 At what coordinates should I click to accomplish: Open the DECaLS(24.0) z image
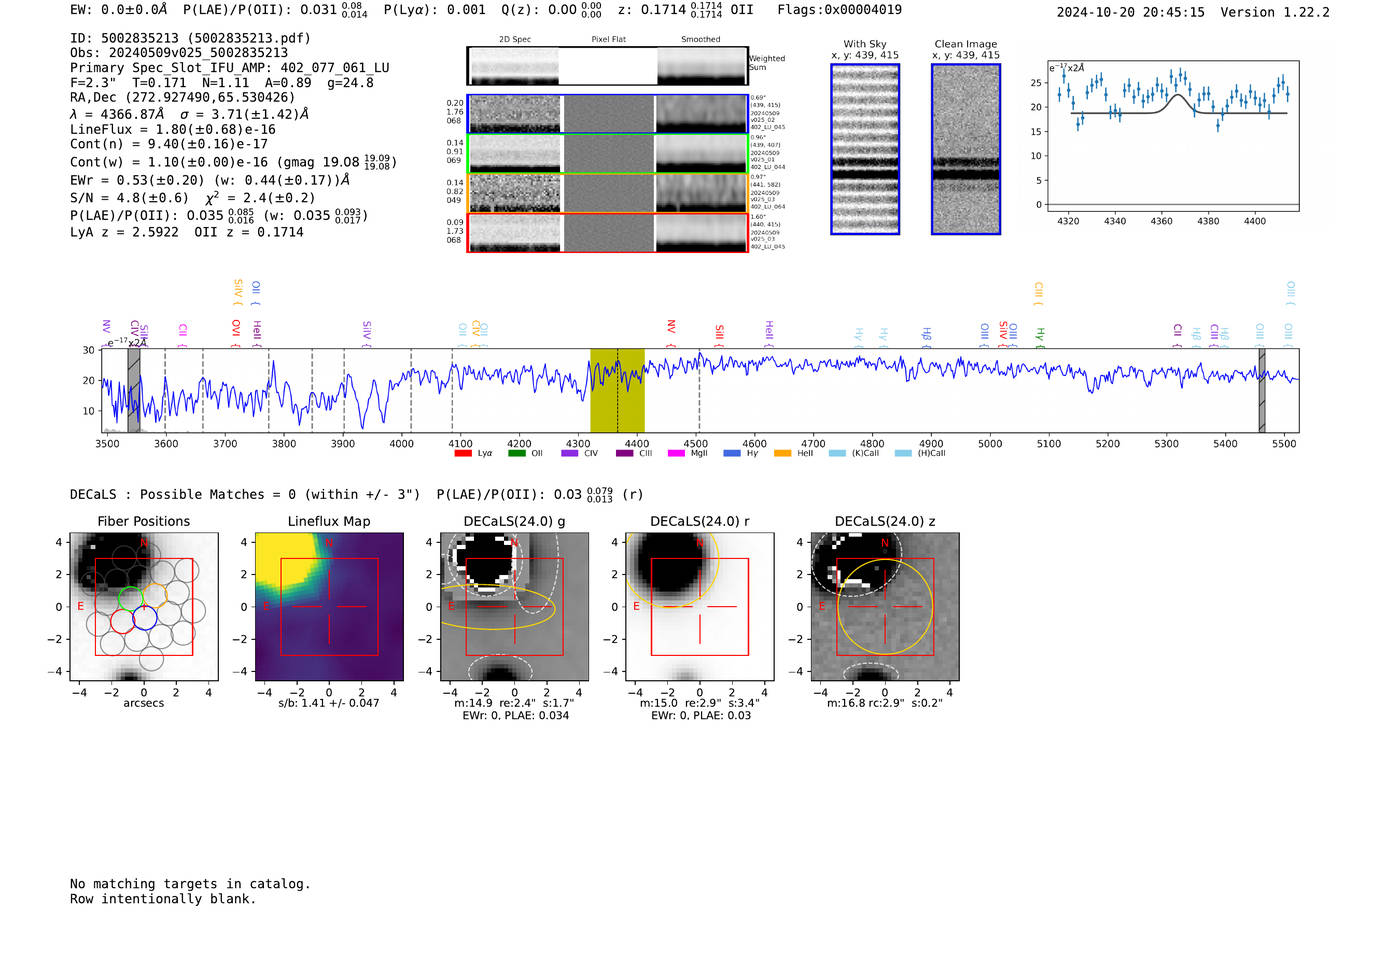coord(885,607)
